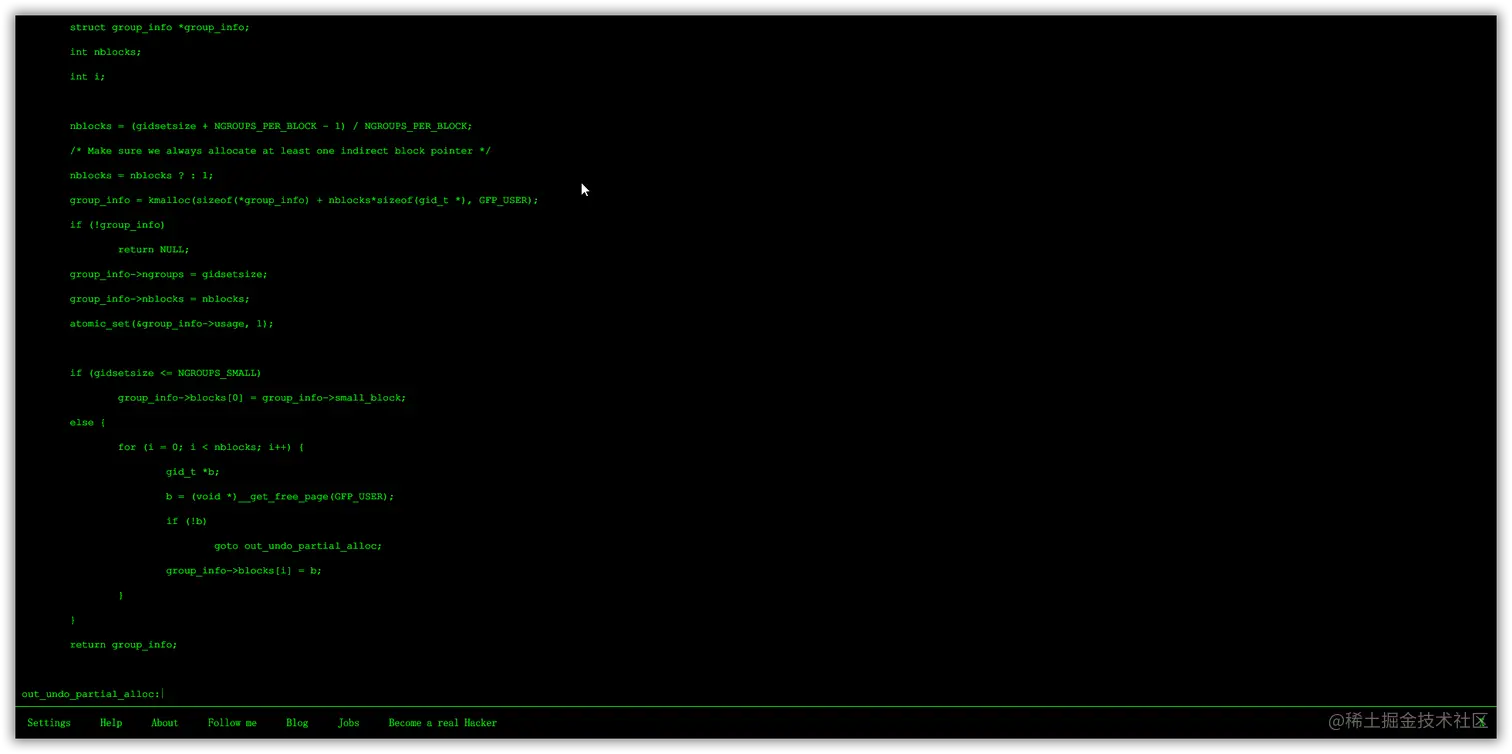Click the 'return NULL;' line
This screenshot has height=754, width=1512.
[x=153, y=250]
